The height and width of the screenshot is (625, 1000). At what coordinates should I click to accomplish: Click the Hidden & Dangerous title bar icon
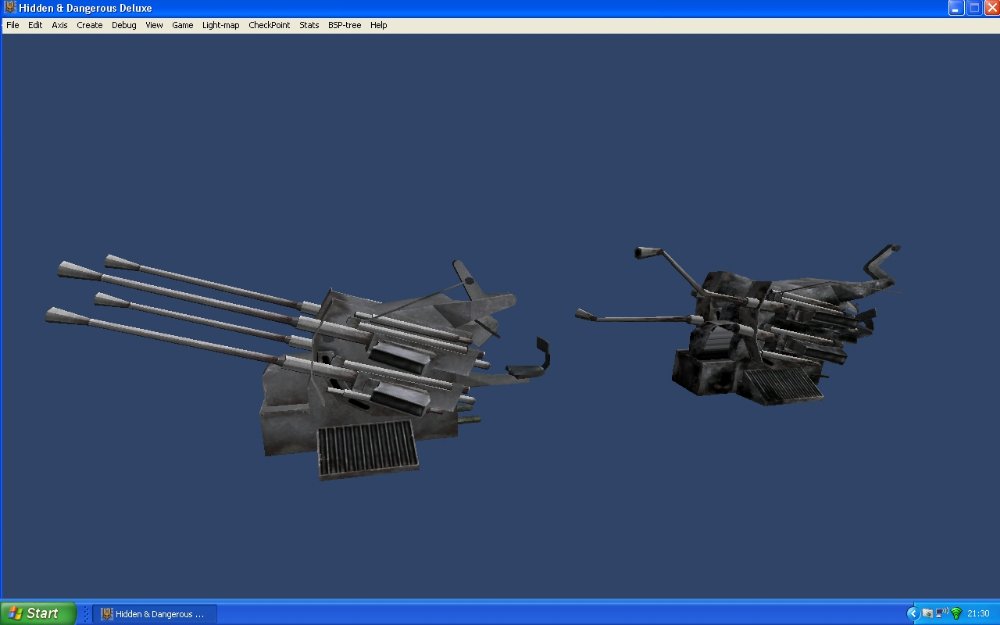click(x=9, y=8)
